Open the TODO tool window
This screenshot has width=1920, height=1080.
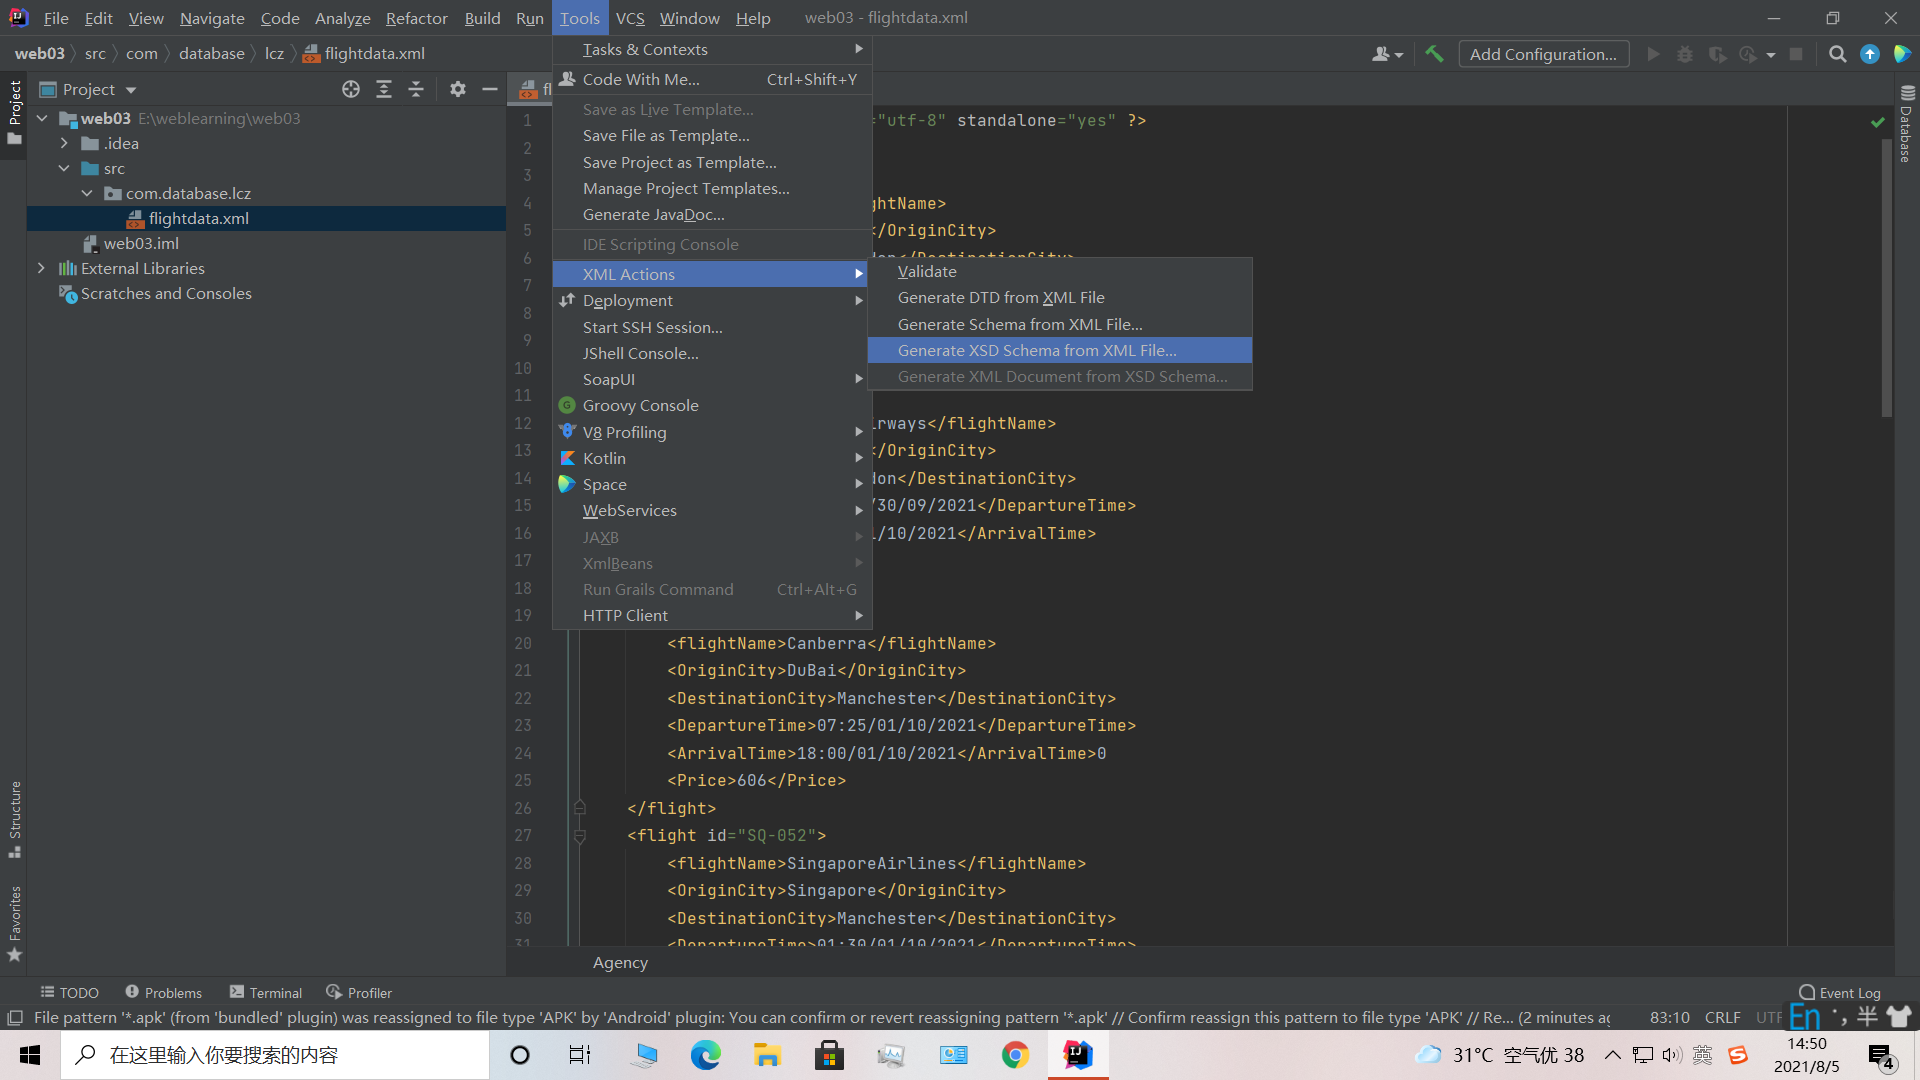pos(69,992)
